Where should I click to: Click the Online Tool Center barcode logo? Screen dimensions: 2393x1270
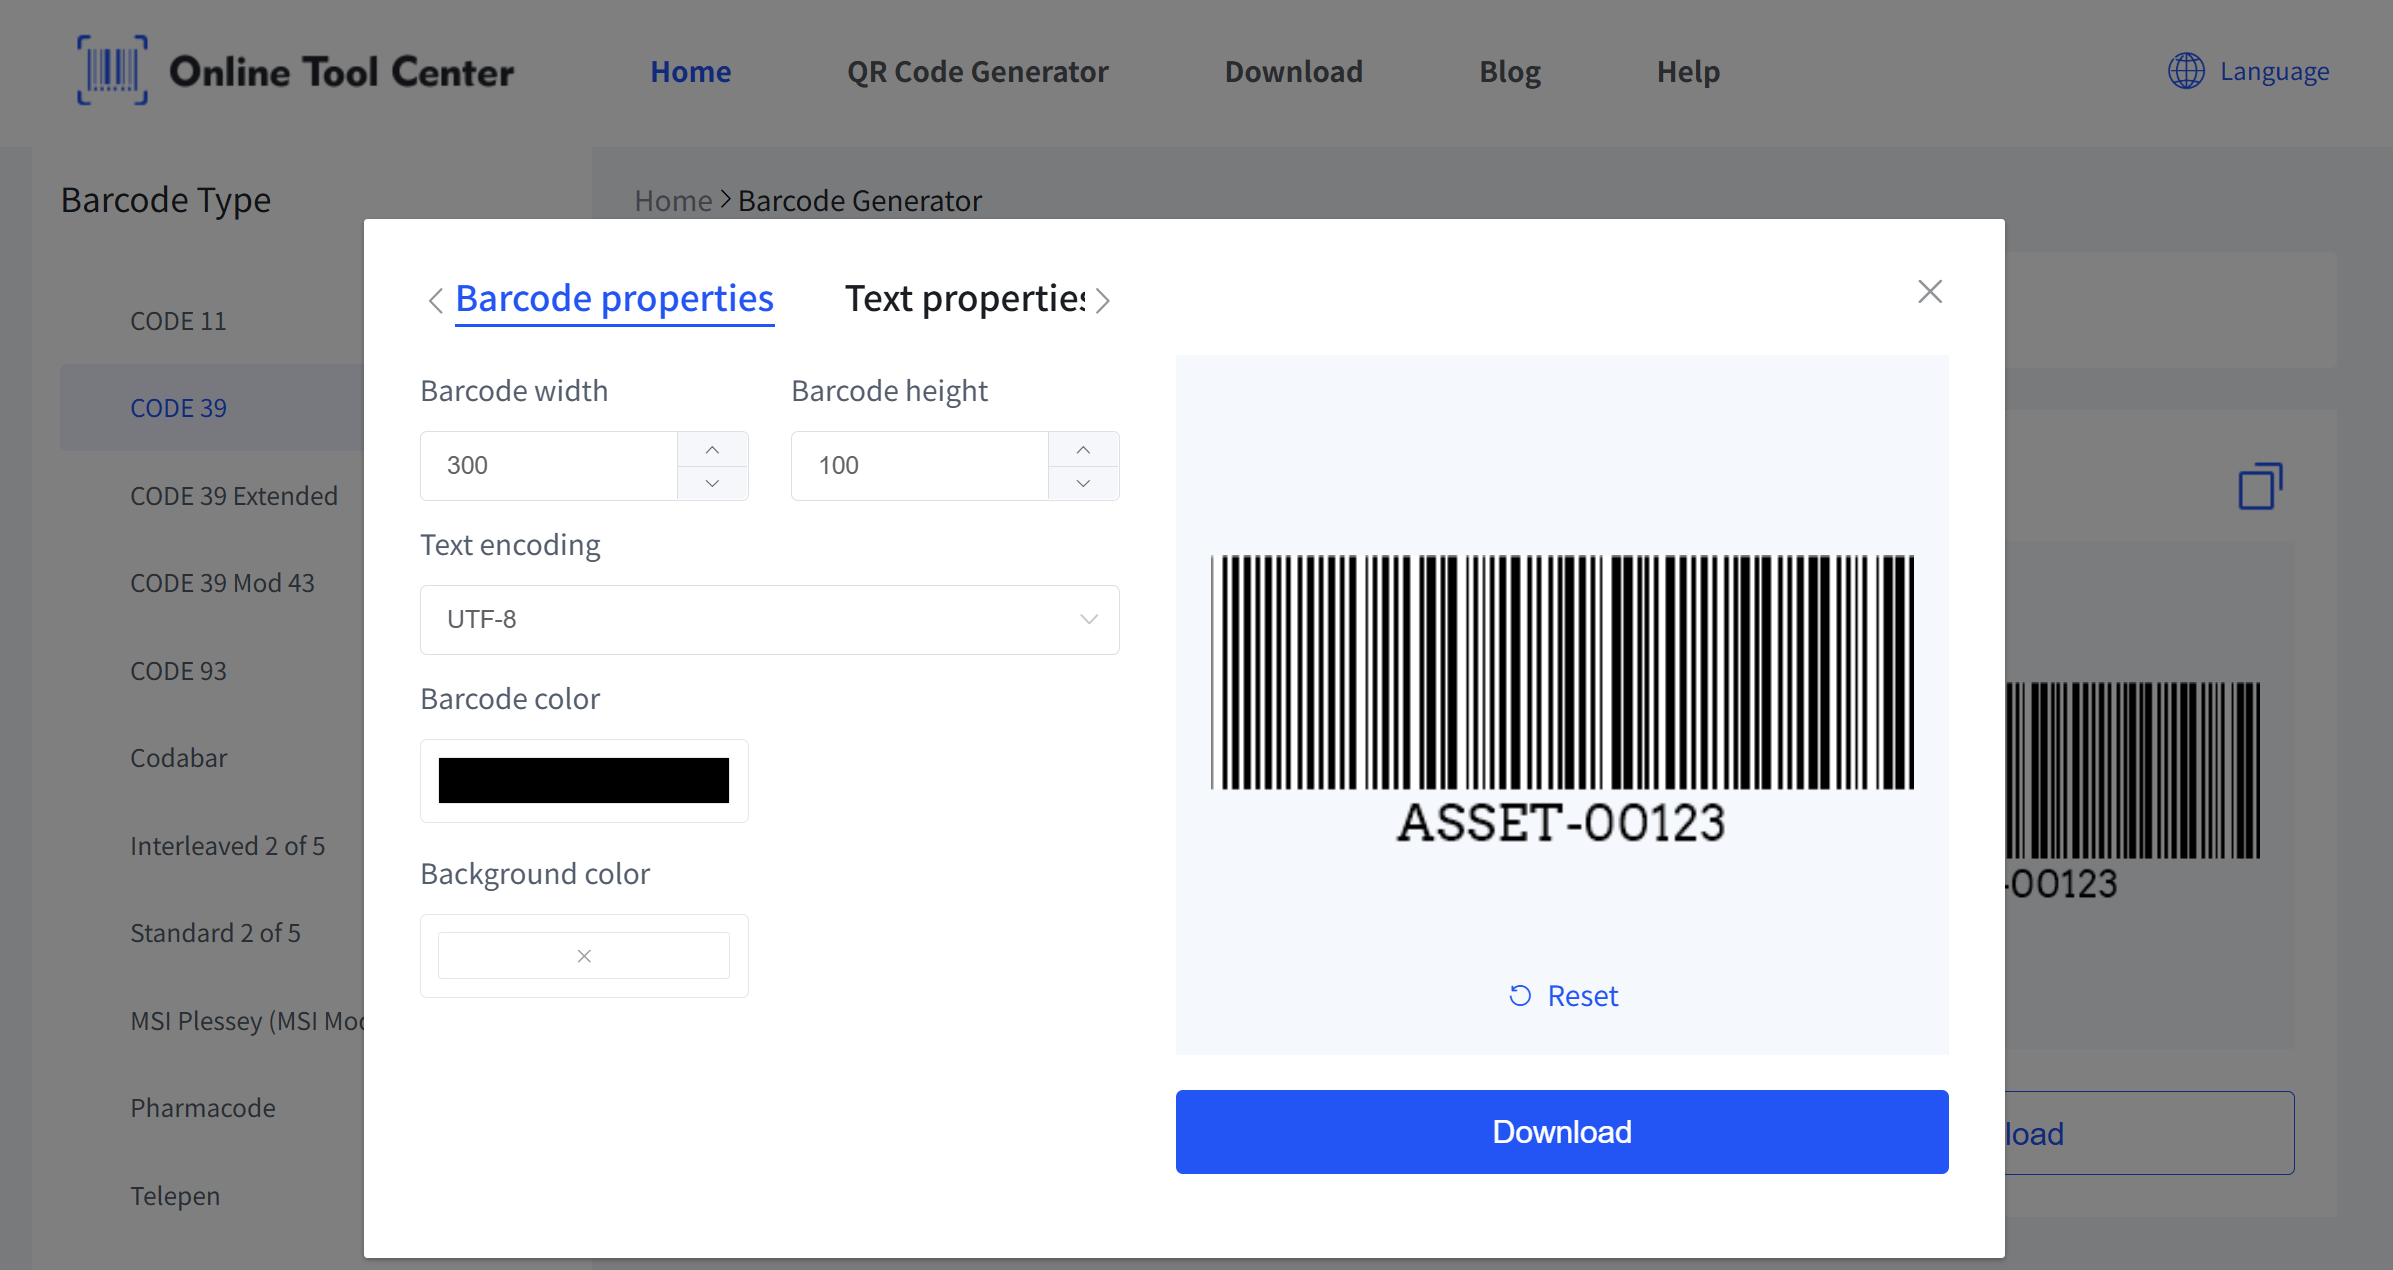click(112, 70)
